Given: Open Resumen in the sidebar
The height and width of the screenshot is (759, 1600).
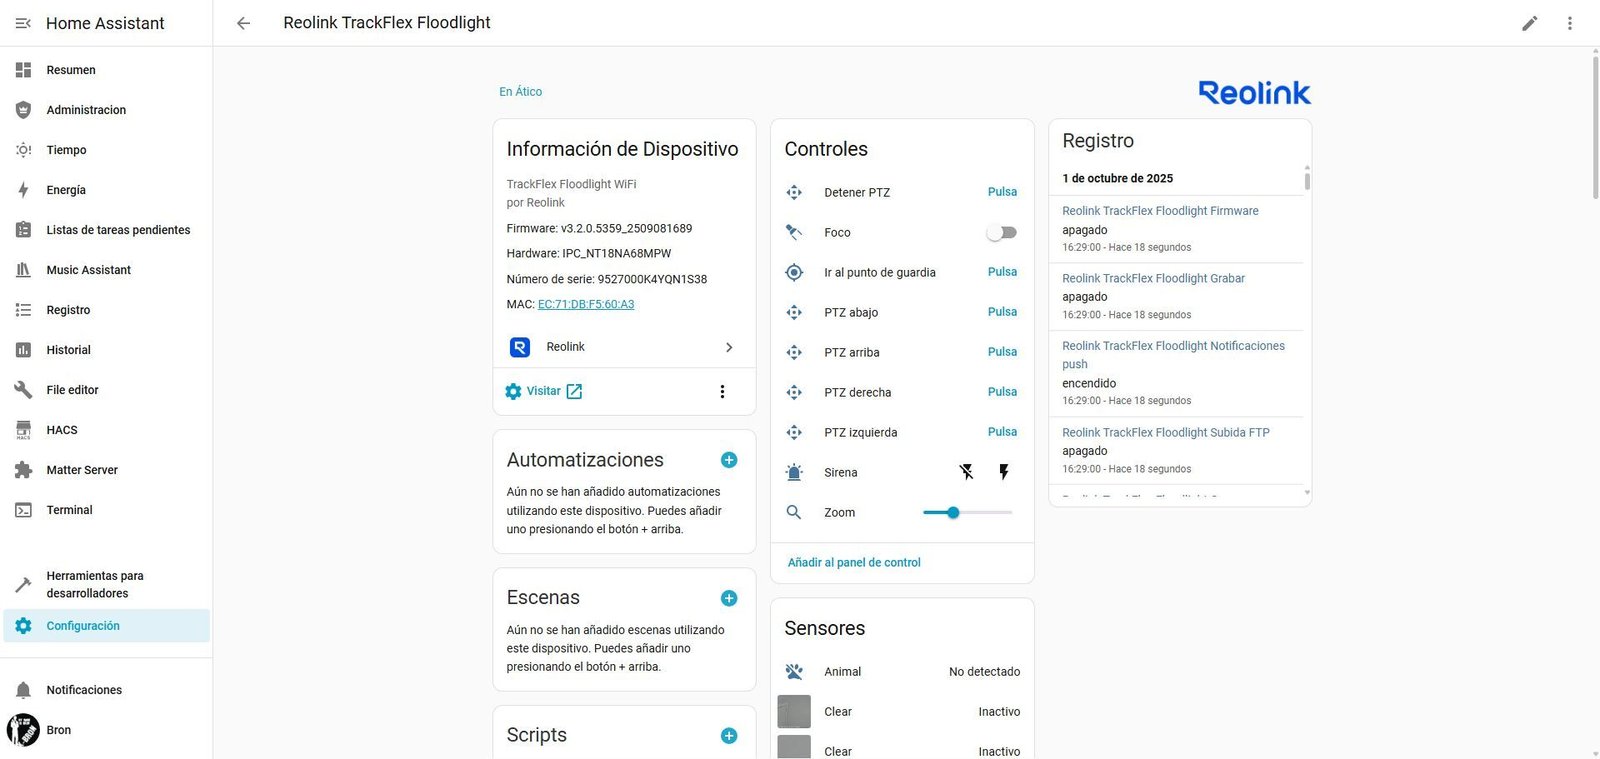Looking at the screenshot, I should [106, 70].
